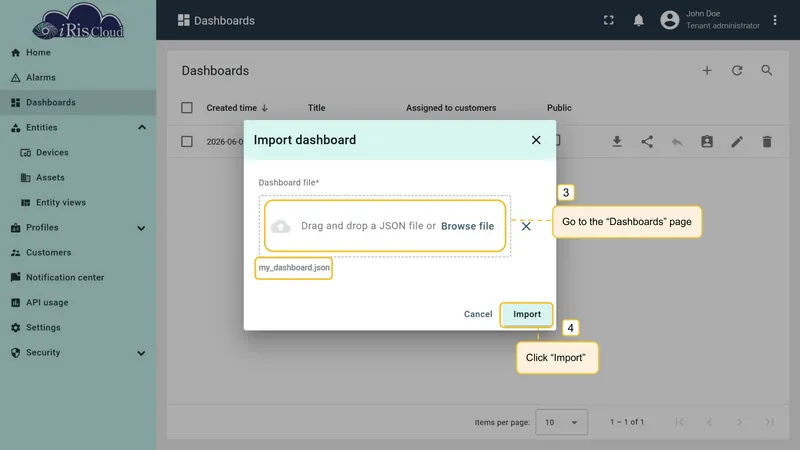Viewport: 800px width, 450px height.
Task: Close the Import dashboard dialog
Action: [x=536, y=140]
